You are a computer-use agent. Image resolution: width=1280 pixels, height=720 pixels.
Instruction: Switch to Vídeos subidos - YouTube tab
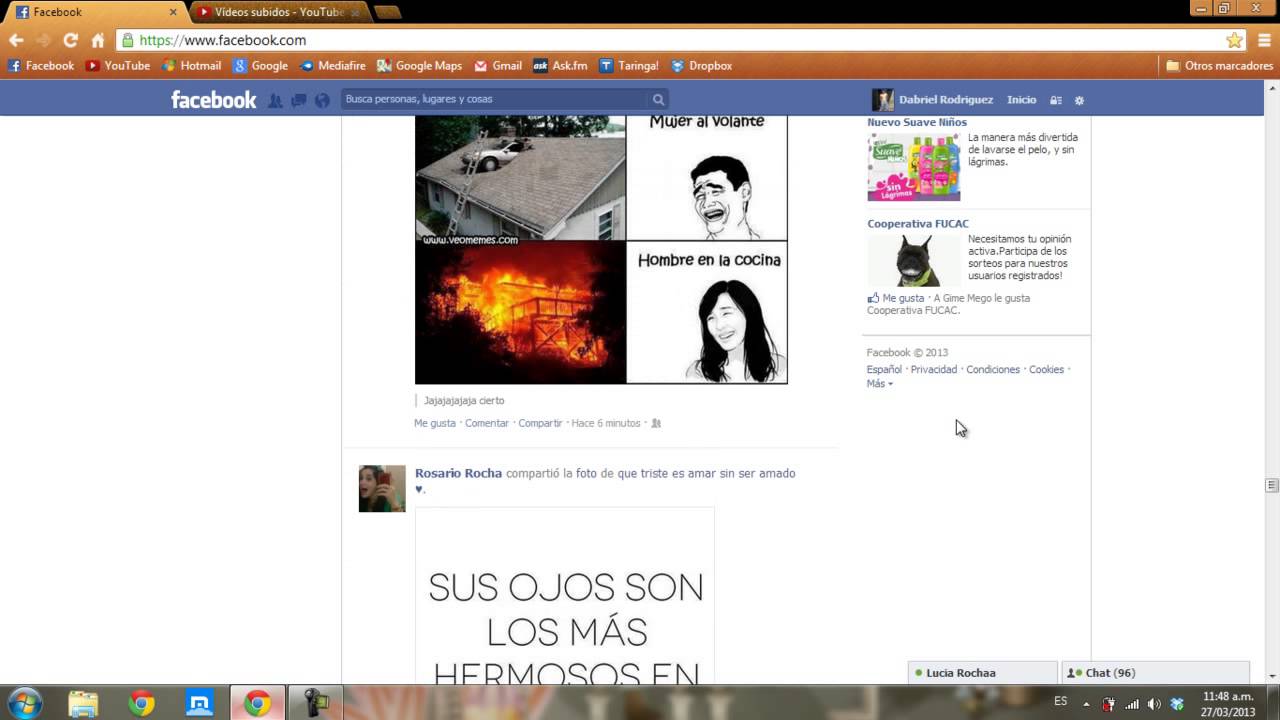tap(279, 12)
